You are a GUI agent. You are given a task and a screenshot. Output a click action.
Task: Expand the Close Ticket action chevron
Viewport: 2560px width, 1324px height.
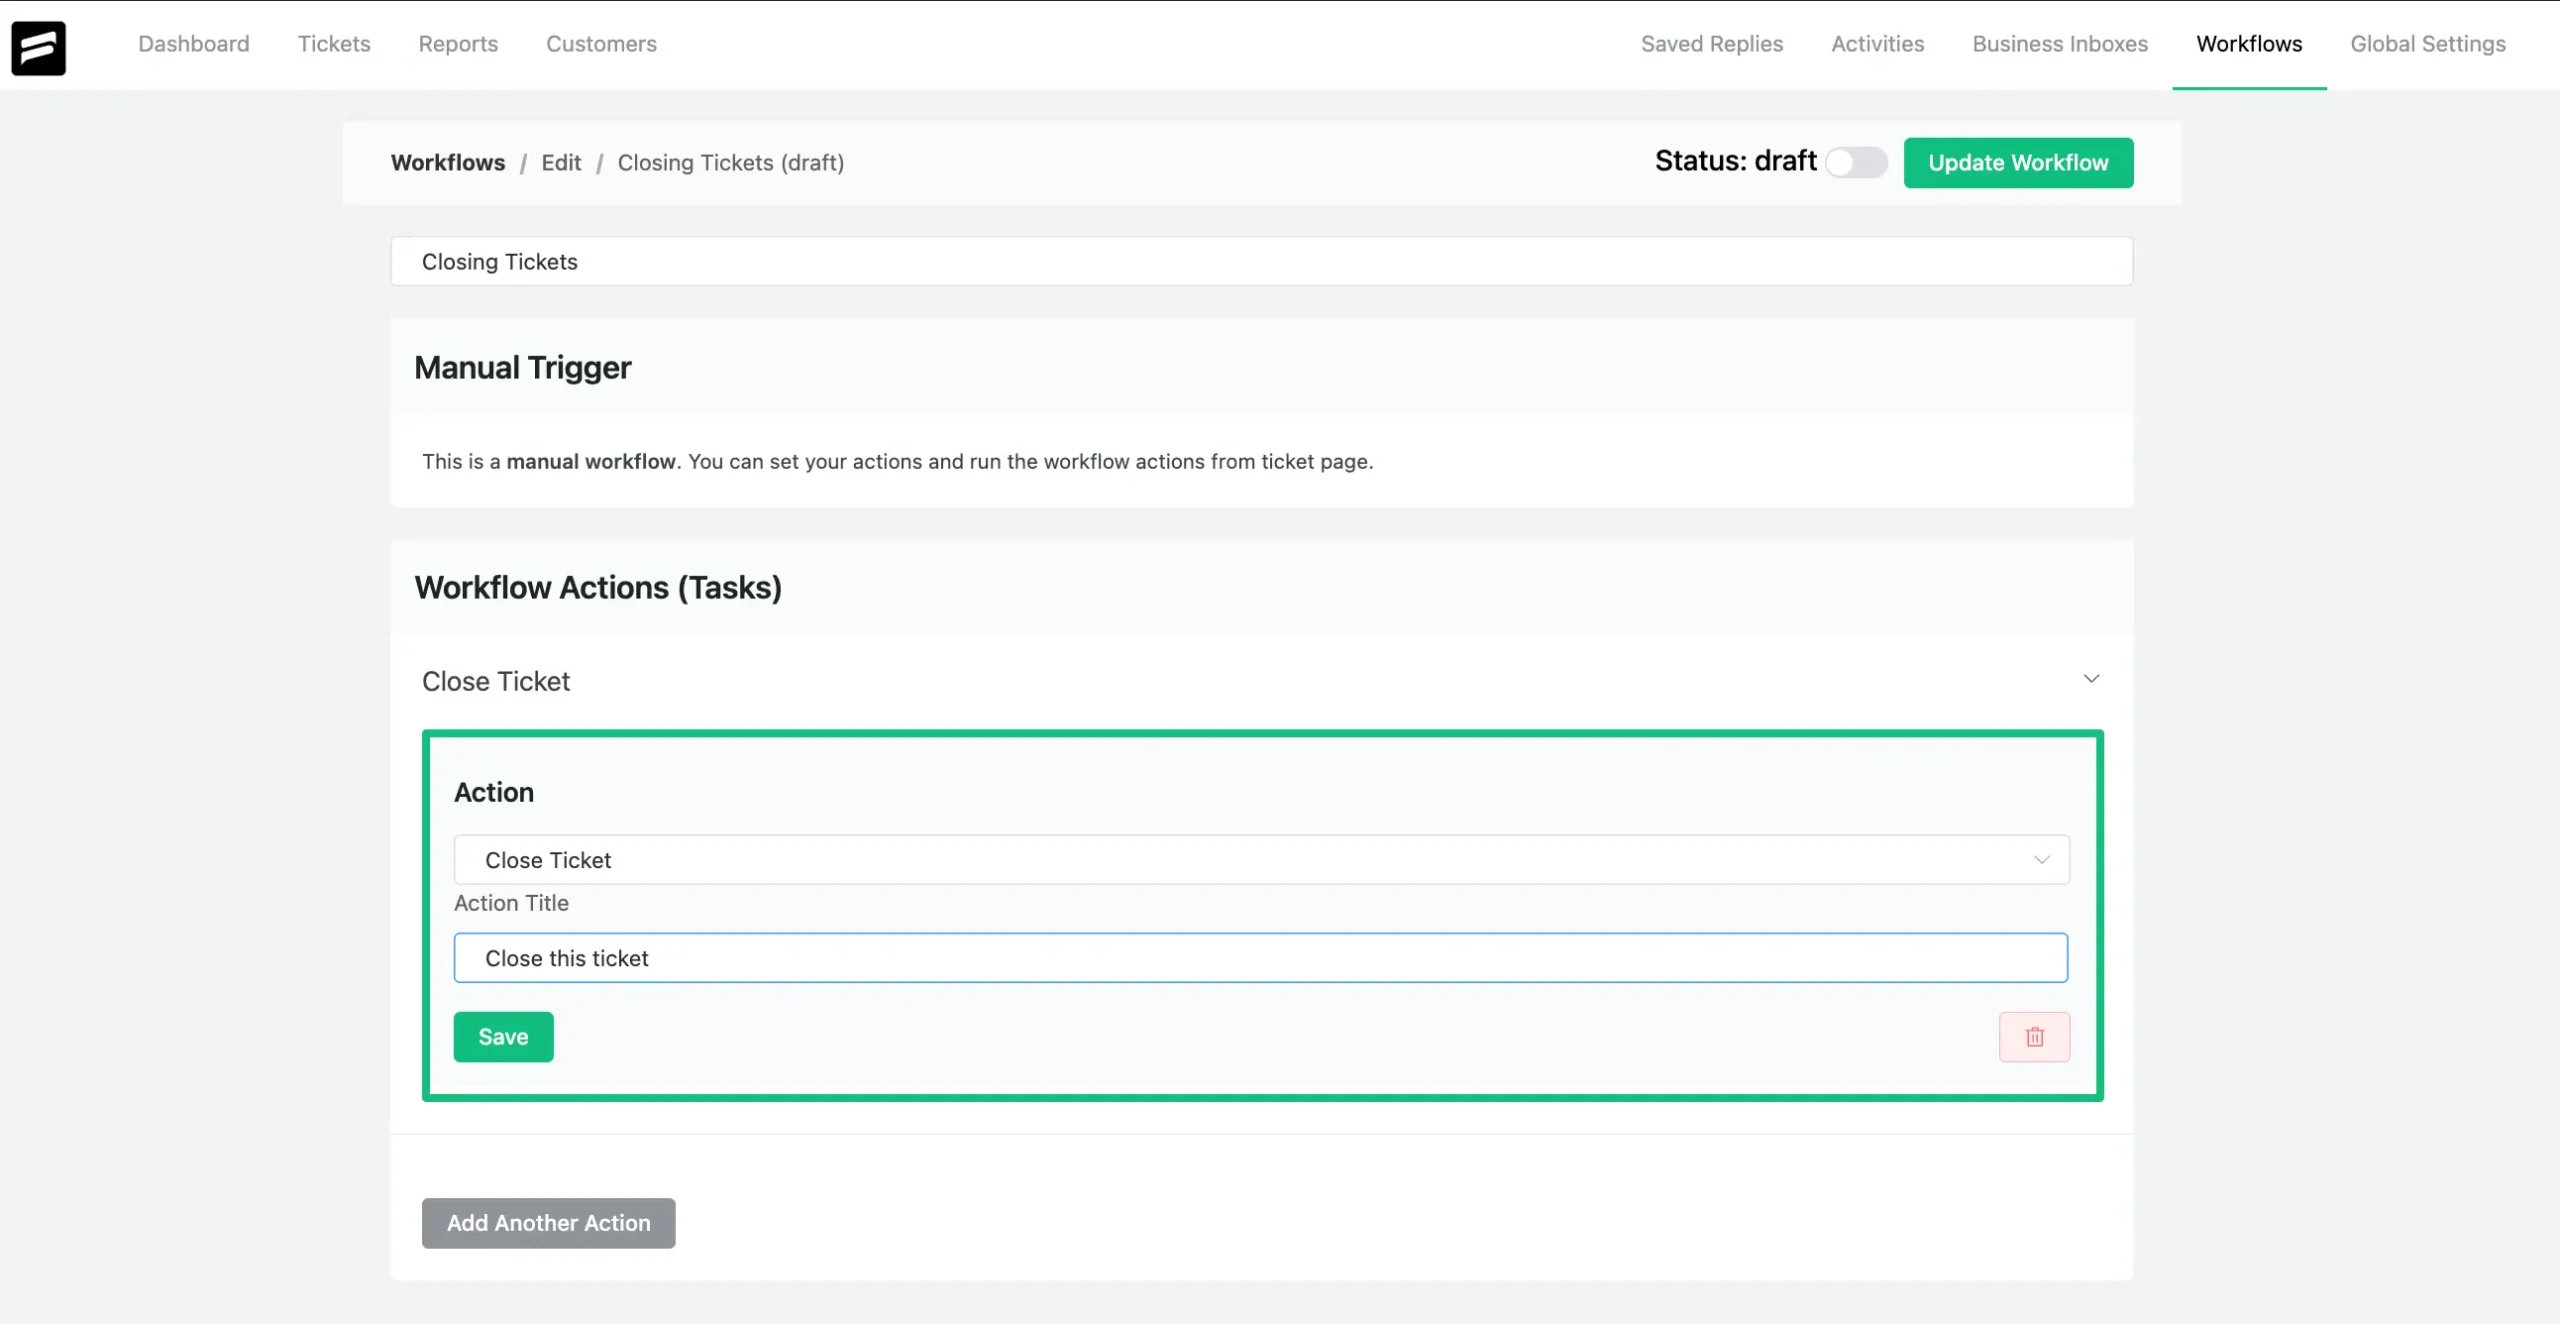pos(2091,681)
